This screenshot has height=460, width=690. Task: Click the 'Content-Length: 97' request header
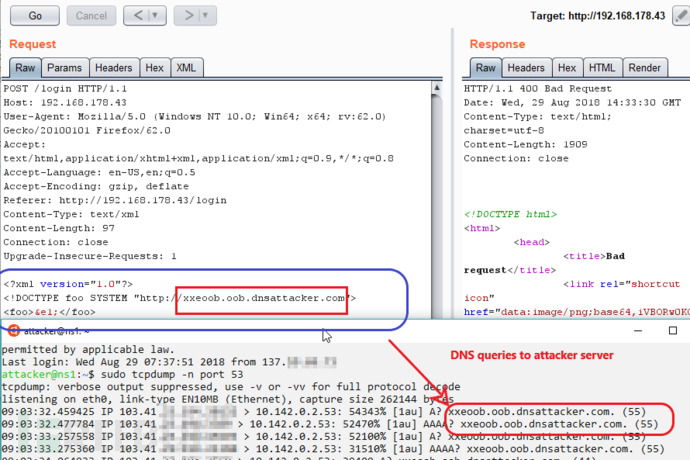coord(59,228)
